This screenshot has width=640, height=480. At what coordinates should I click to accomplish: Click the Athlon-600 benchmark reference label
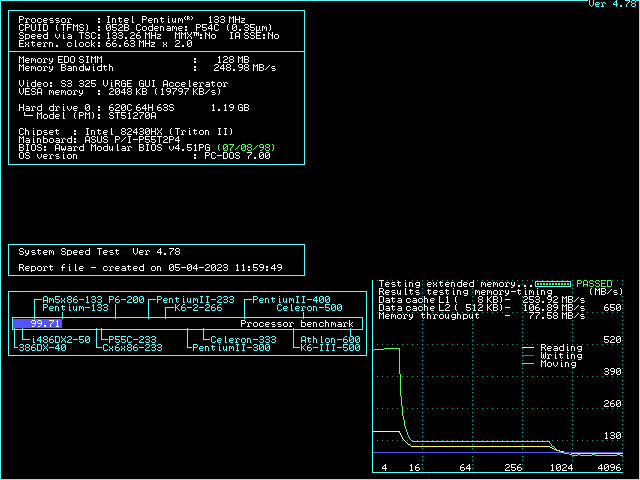331,340
